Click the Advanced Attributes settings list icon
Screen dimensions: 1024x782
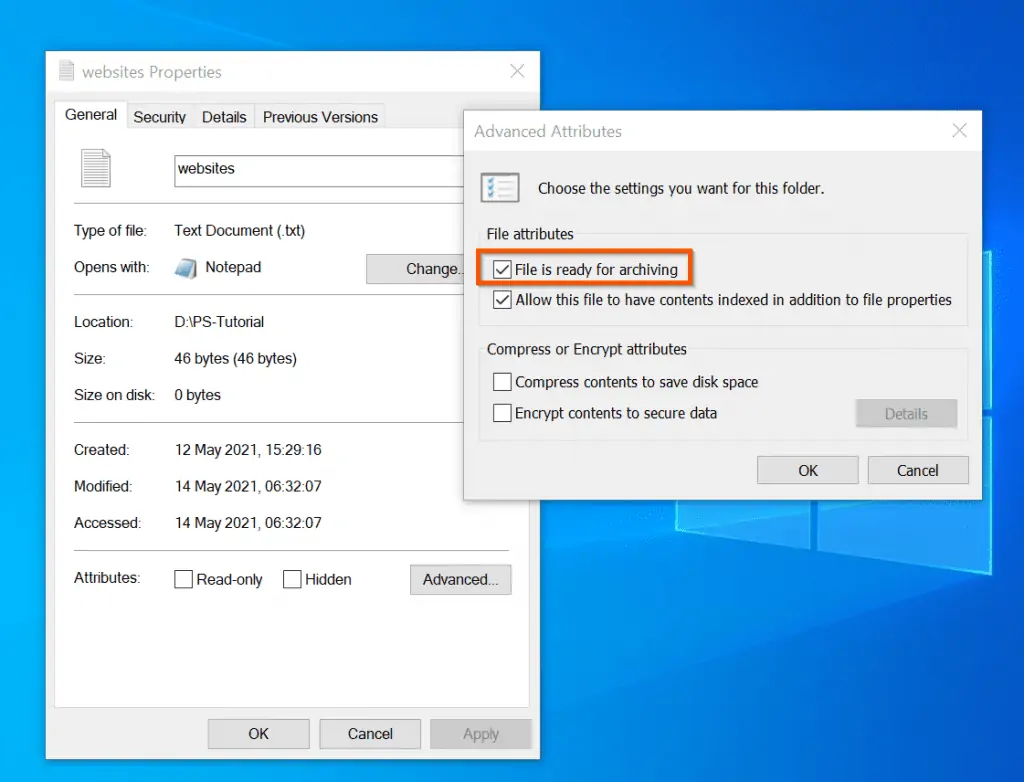click(x=500, y=187)
